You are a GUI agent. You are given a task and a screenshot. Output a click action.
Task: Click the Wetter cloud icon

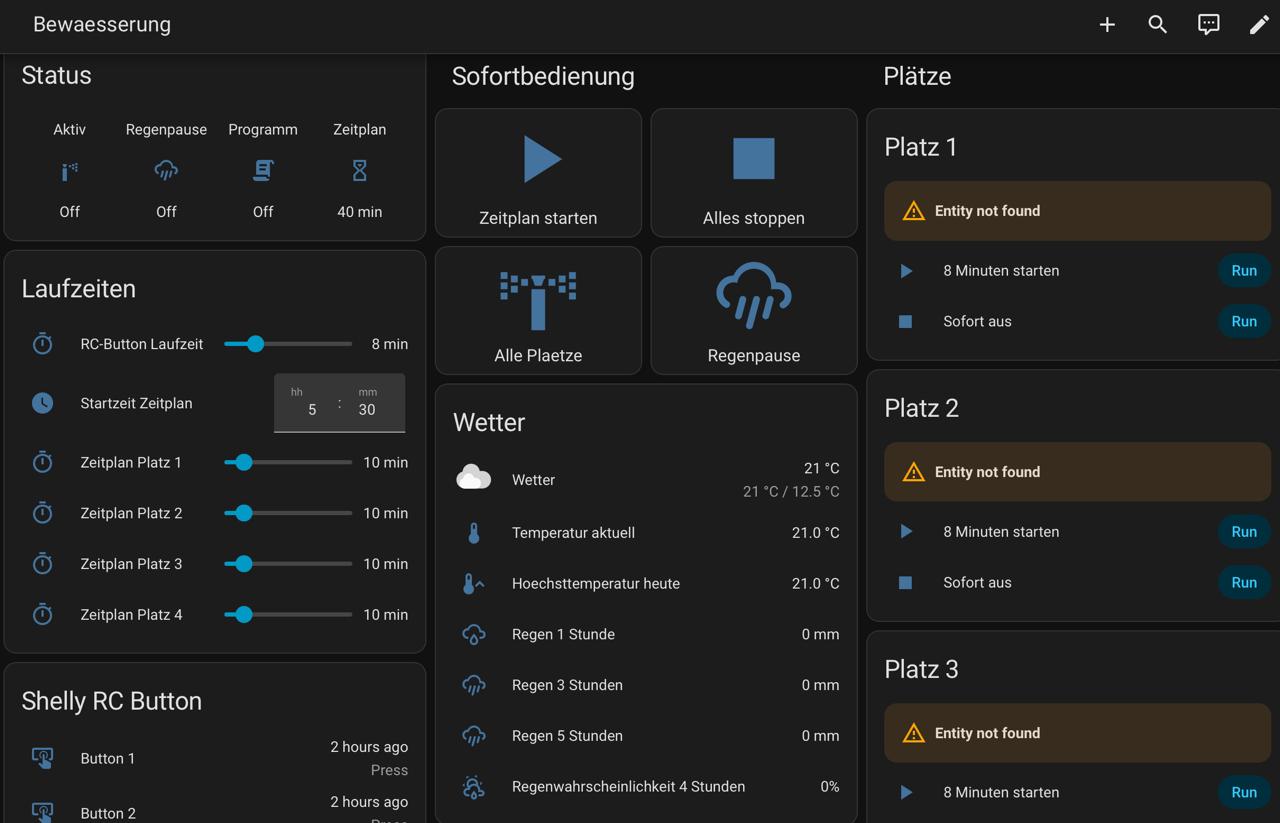474,477
